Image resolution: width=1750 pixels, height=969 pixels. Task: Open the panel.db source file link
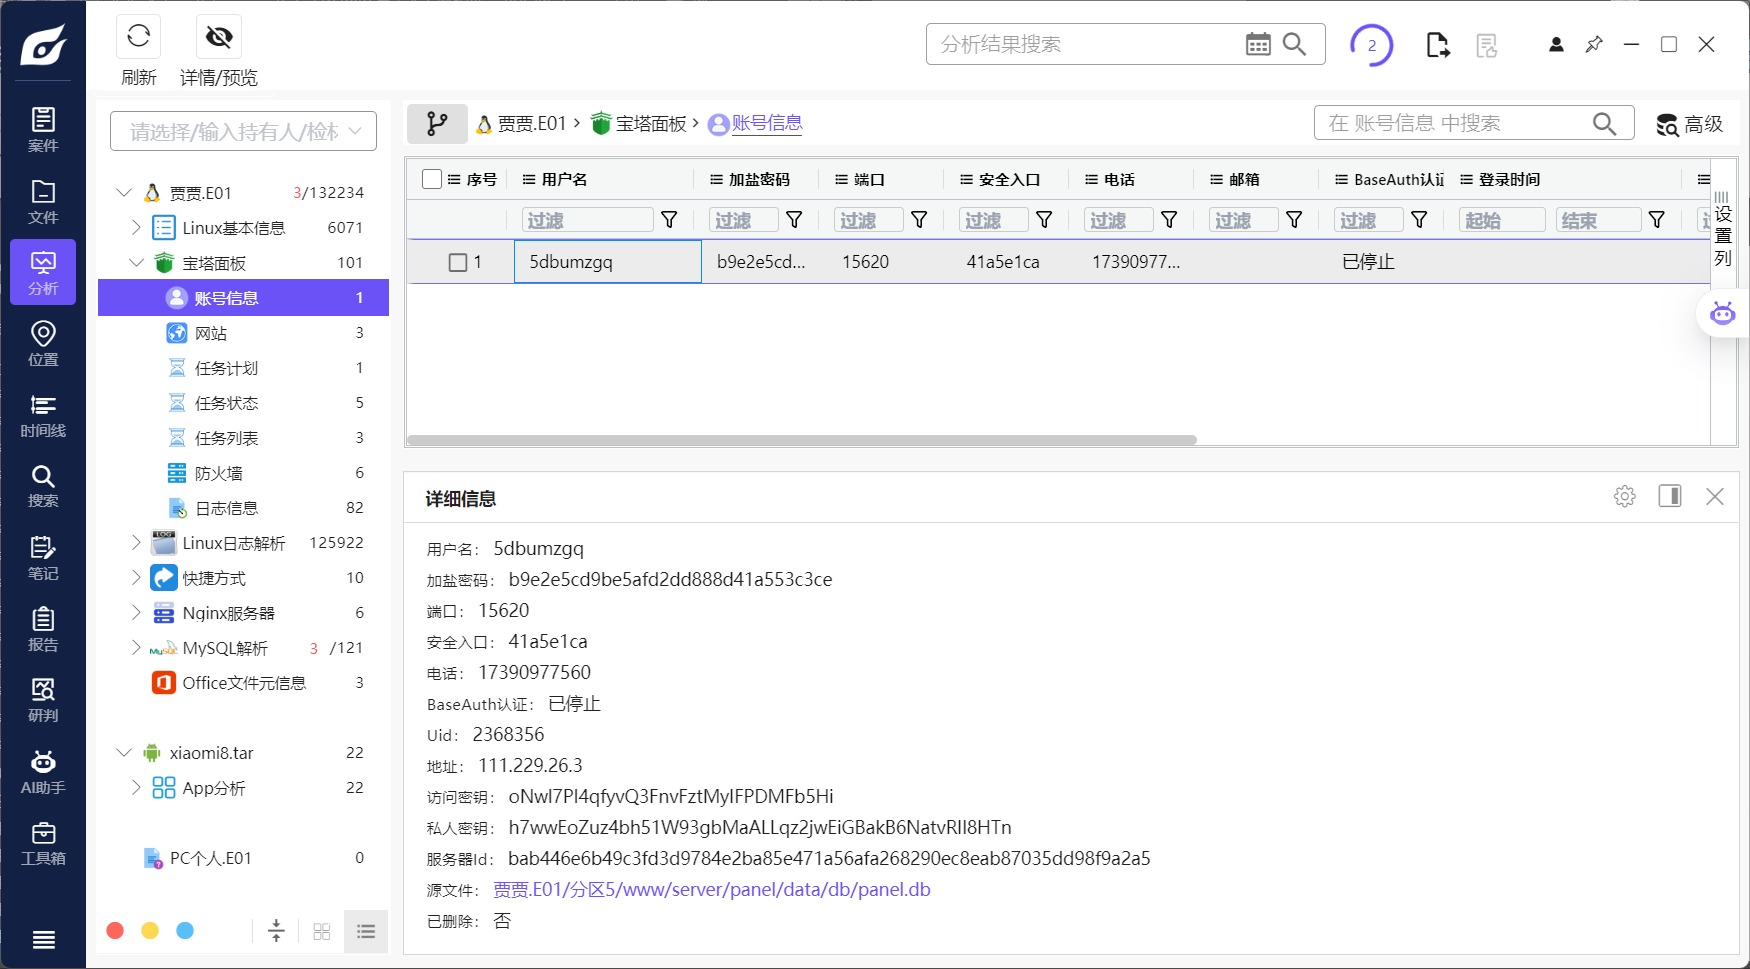point(711,890)
